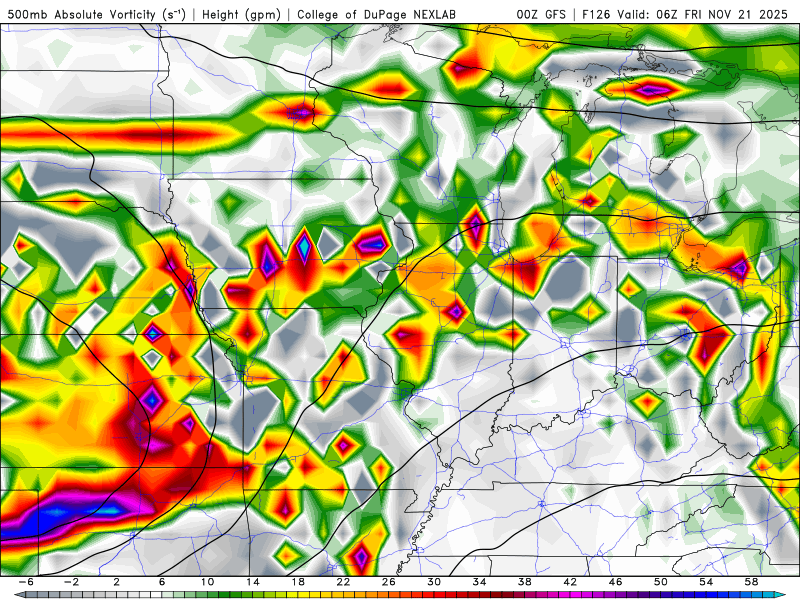The image size is (800, 600).
Task: Click the '54' color scale label
Action: tap(707, 582)
